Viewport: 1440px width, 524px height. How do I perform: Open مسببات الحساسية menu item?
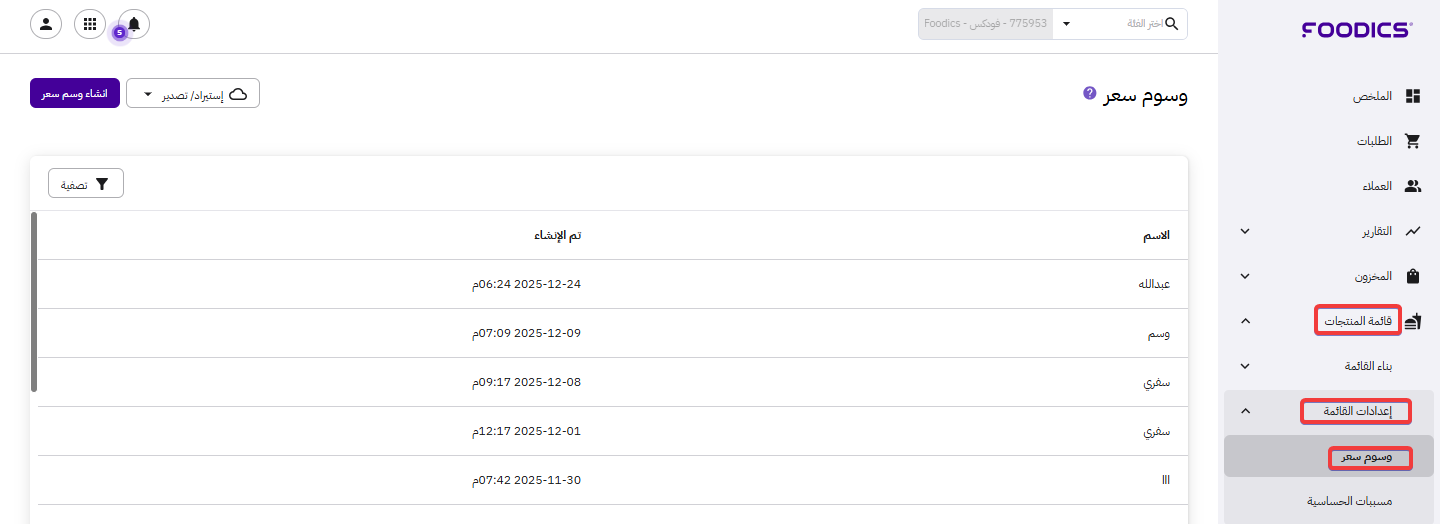click(1349, 501)
